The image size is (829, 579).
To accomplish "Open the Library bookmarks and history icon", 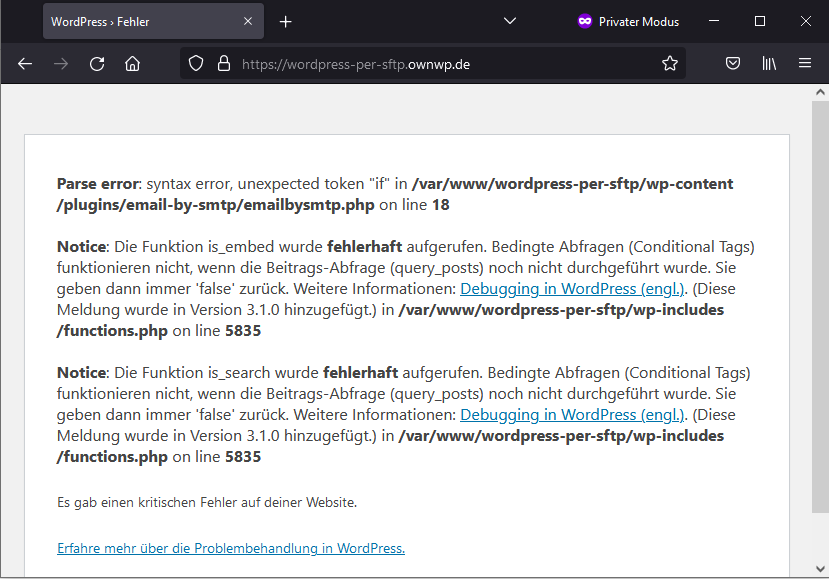I will (x=769, y=64).
